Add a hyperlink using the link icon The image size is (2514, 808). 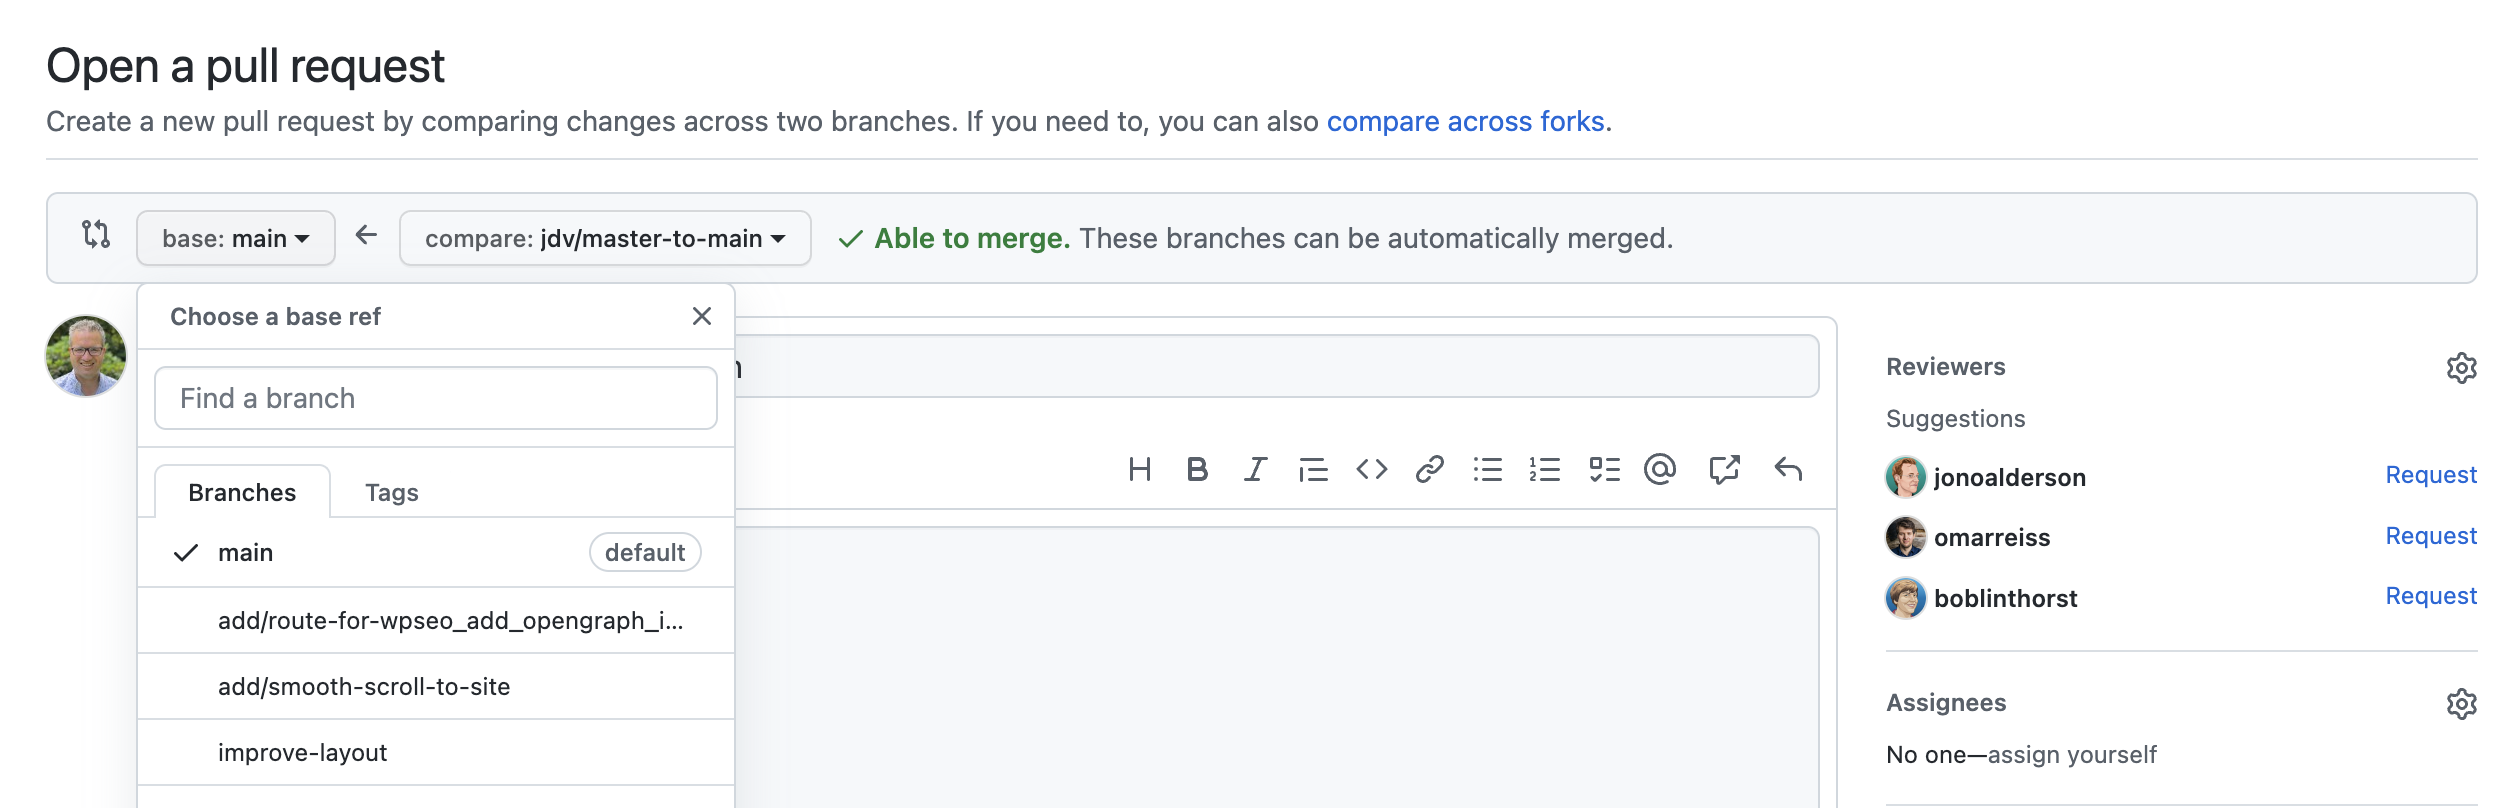pyautogui.click(x=1429, y=468)
